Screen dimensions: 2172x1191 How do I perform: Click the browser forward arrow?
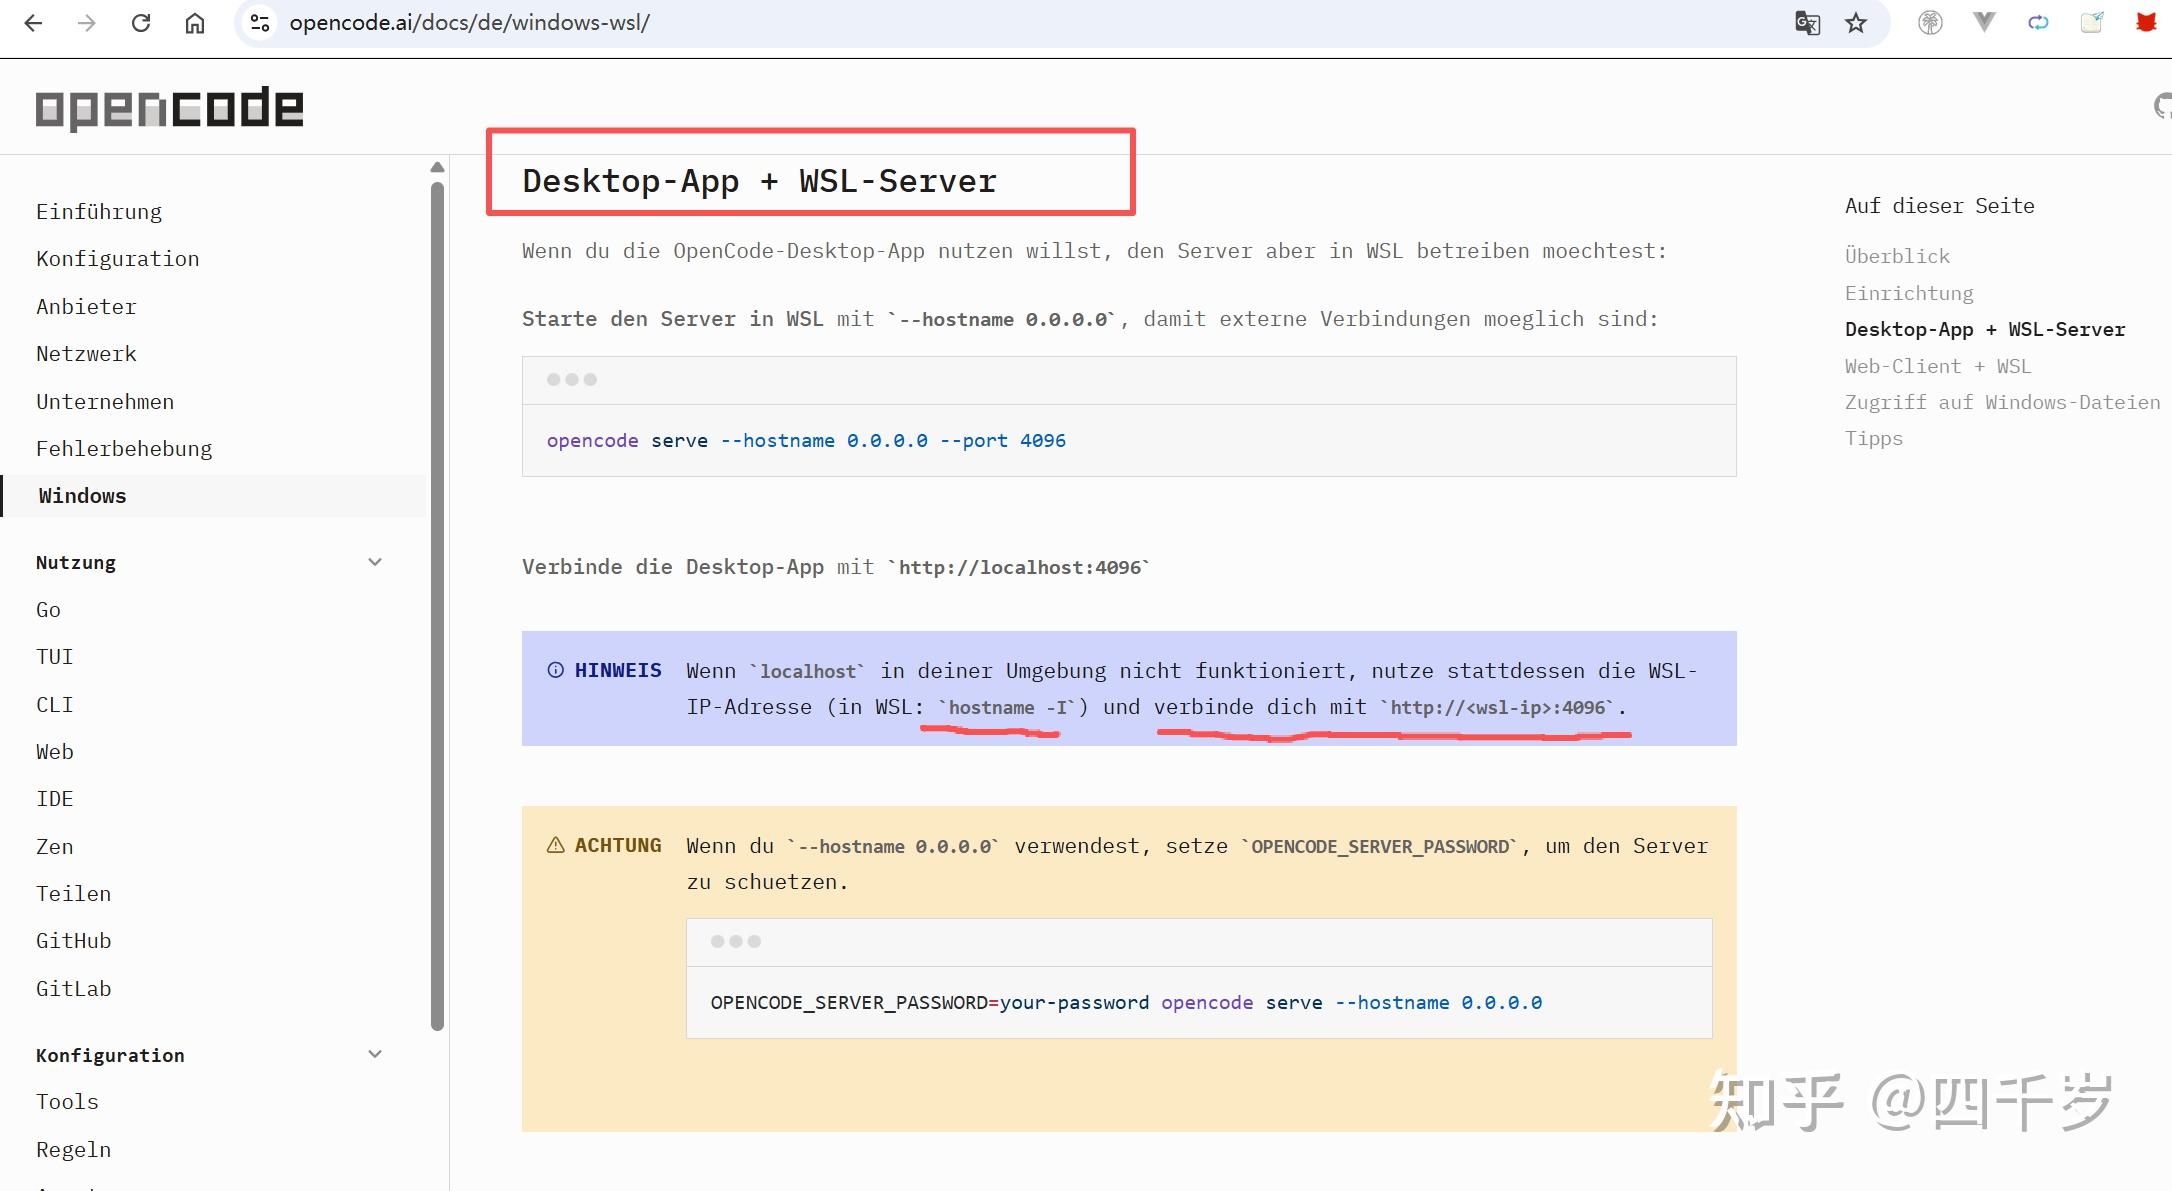pyautogui.click(x=87, y=23)
